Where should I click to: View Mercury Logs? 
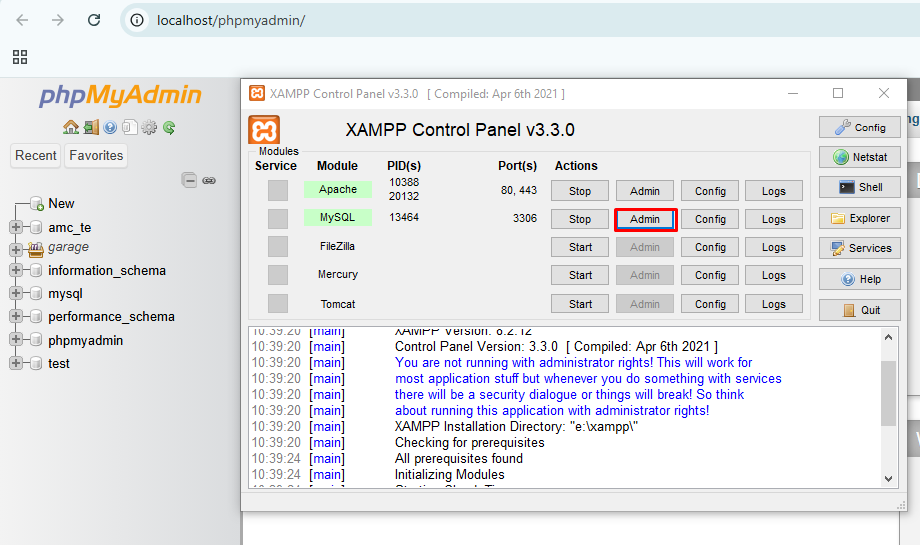pos(774,275)
